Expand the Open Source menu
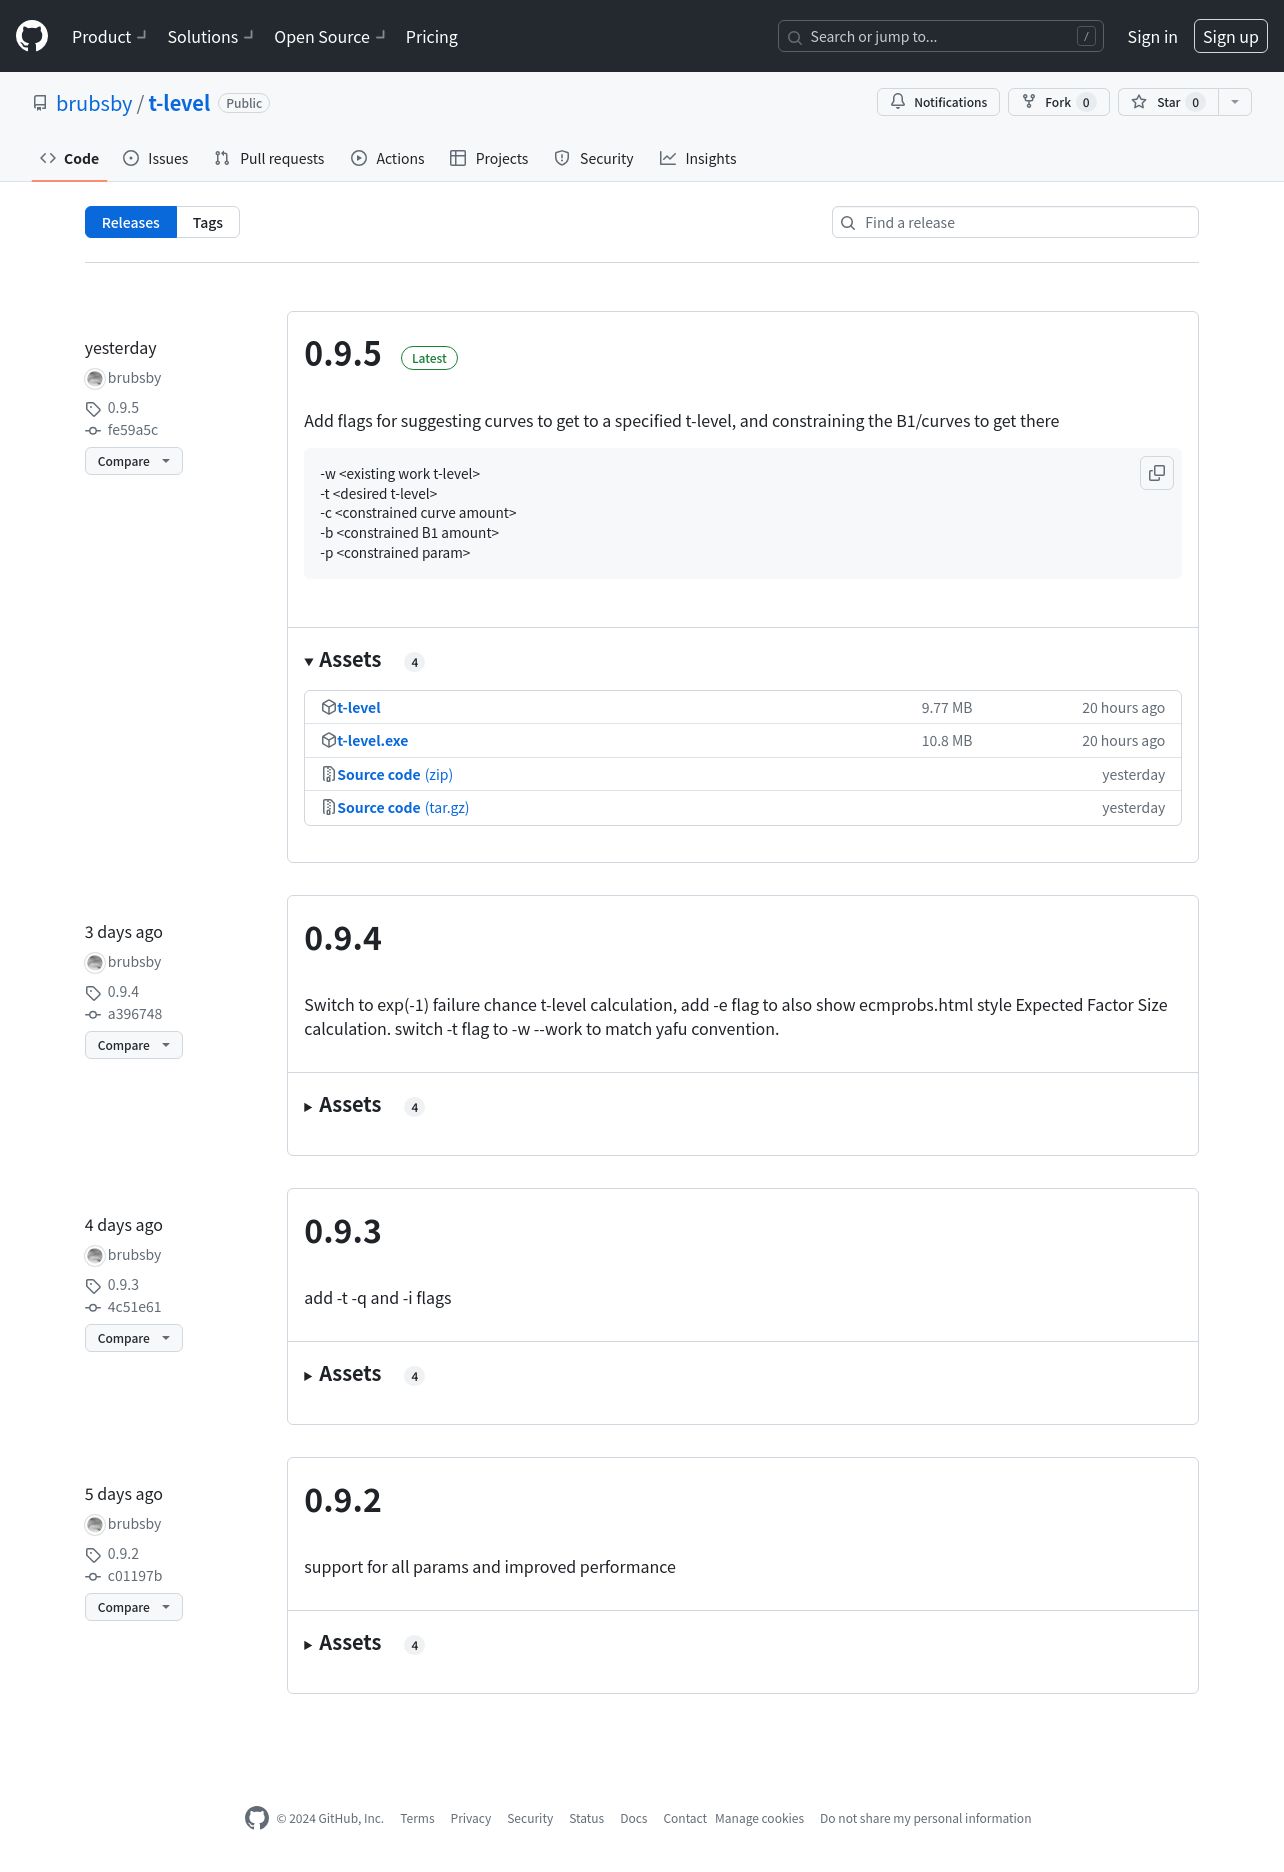1284x1872 pixels. pyautogui.click(x=330, y=37)
